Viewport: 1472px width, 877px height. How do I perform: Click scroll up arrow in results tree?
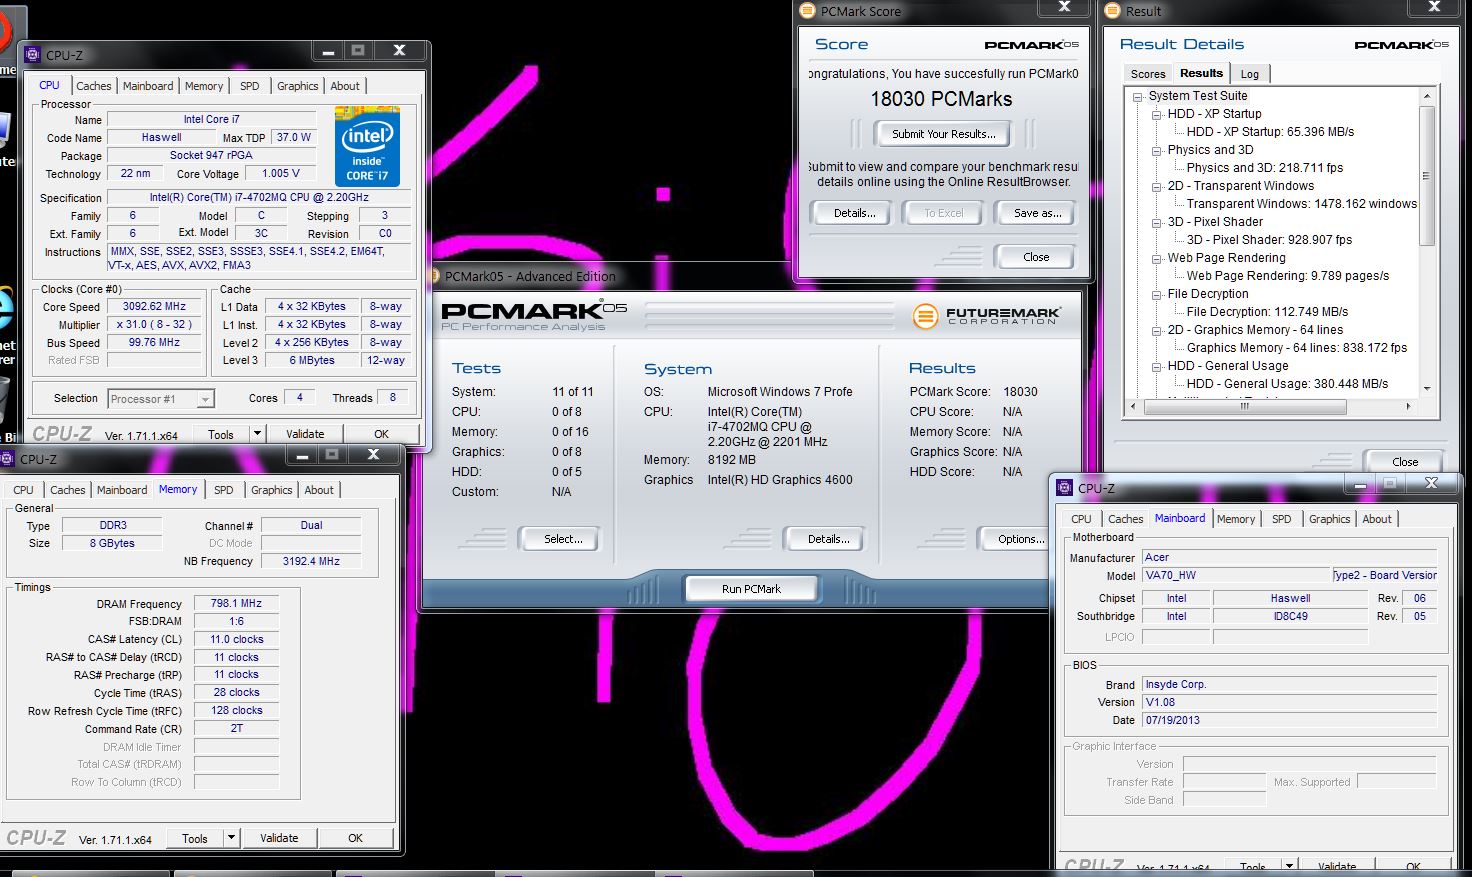[x=1427, y=96]
